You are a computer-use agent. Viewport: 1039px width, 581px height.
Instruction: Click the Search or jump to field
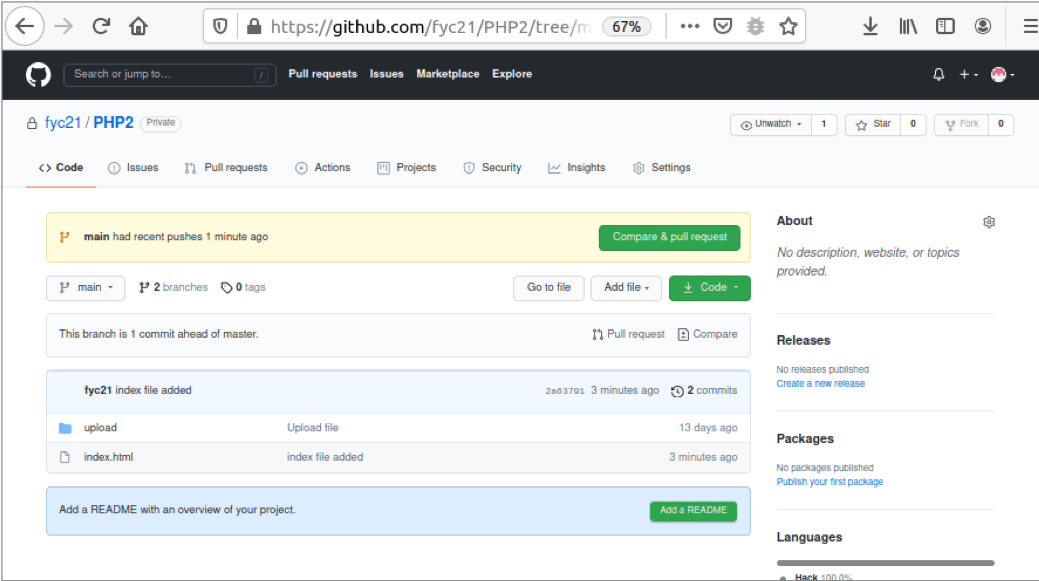coord(170,73)
